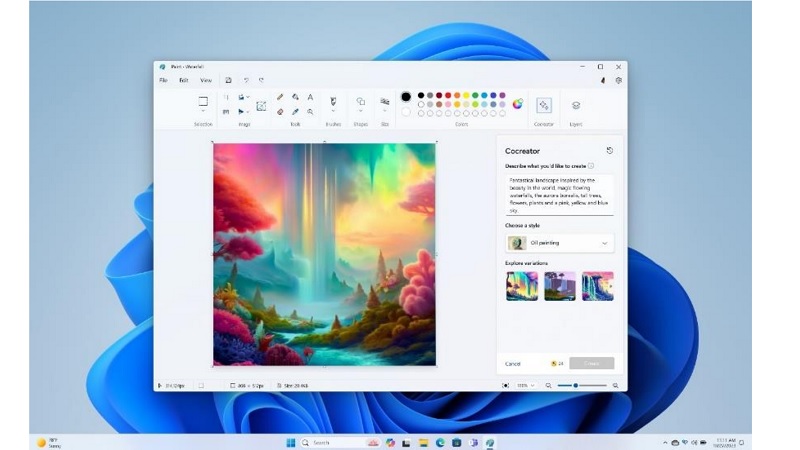Click the zoom out magnifier icon

tap(548, 386)
